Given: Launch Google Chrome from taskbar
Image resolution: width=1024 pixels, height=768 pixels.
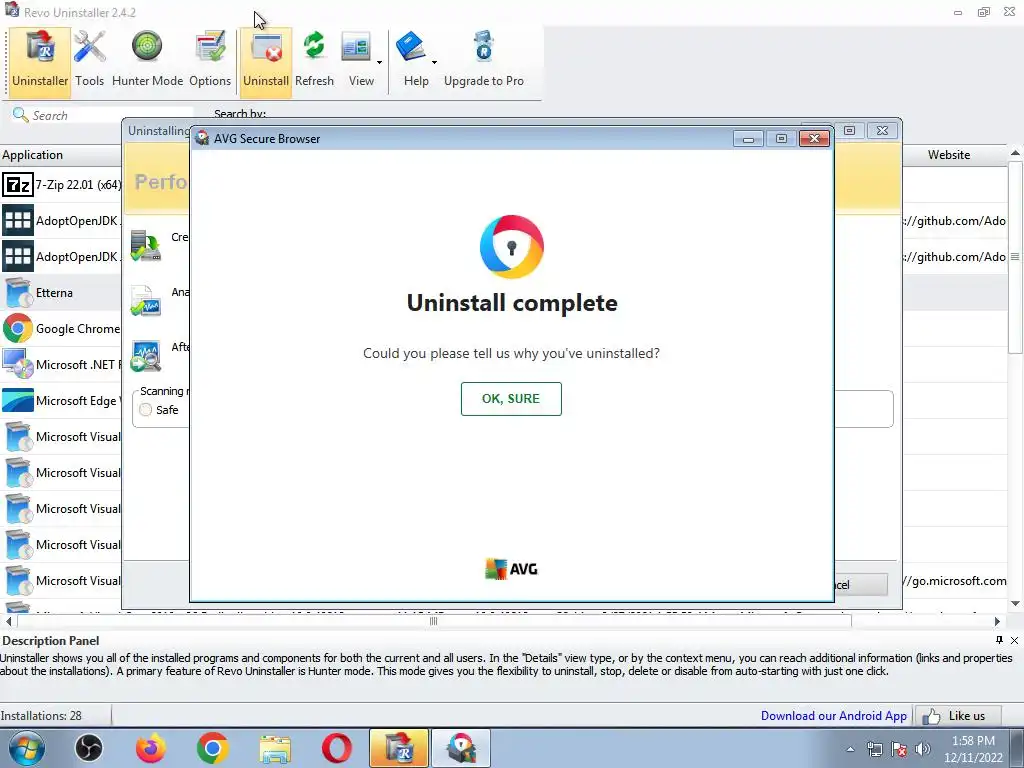Looking at the screenshot, I should pos(212,748).
